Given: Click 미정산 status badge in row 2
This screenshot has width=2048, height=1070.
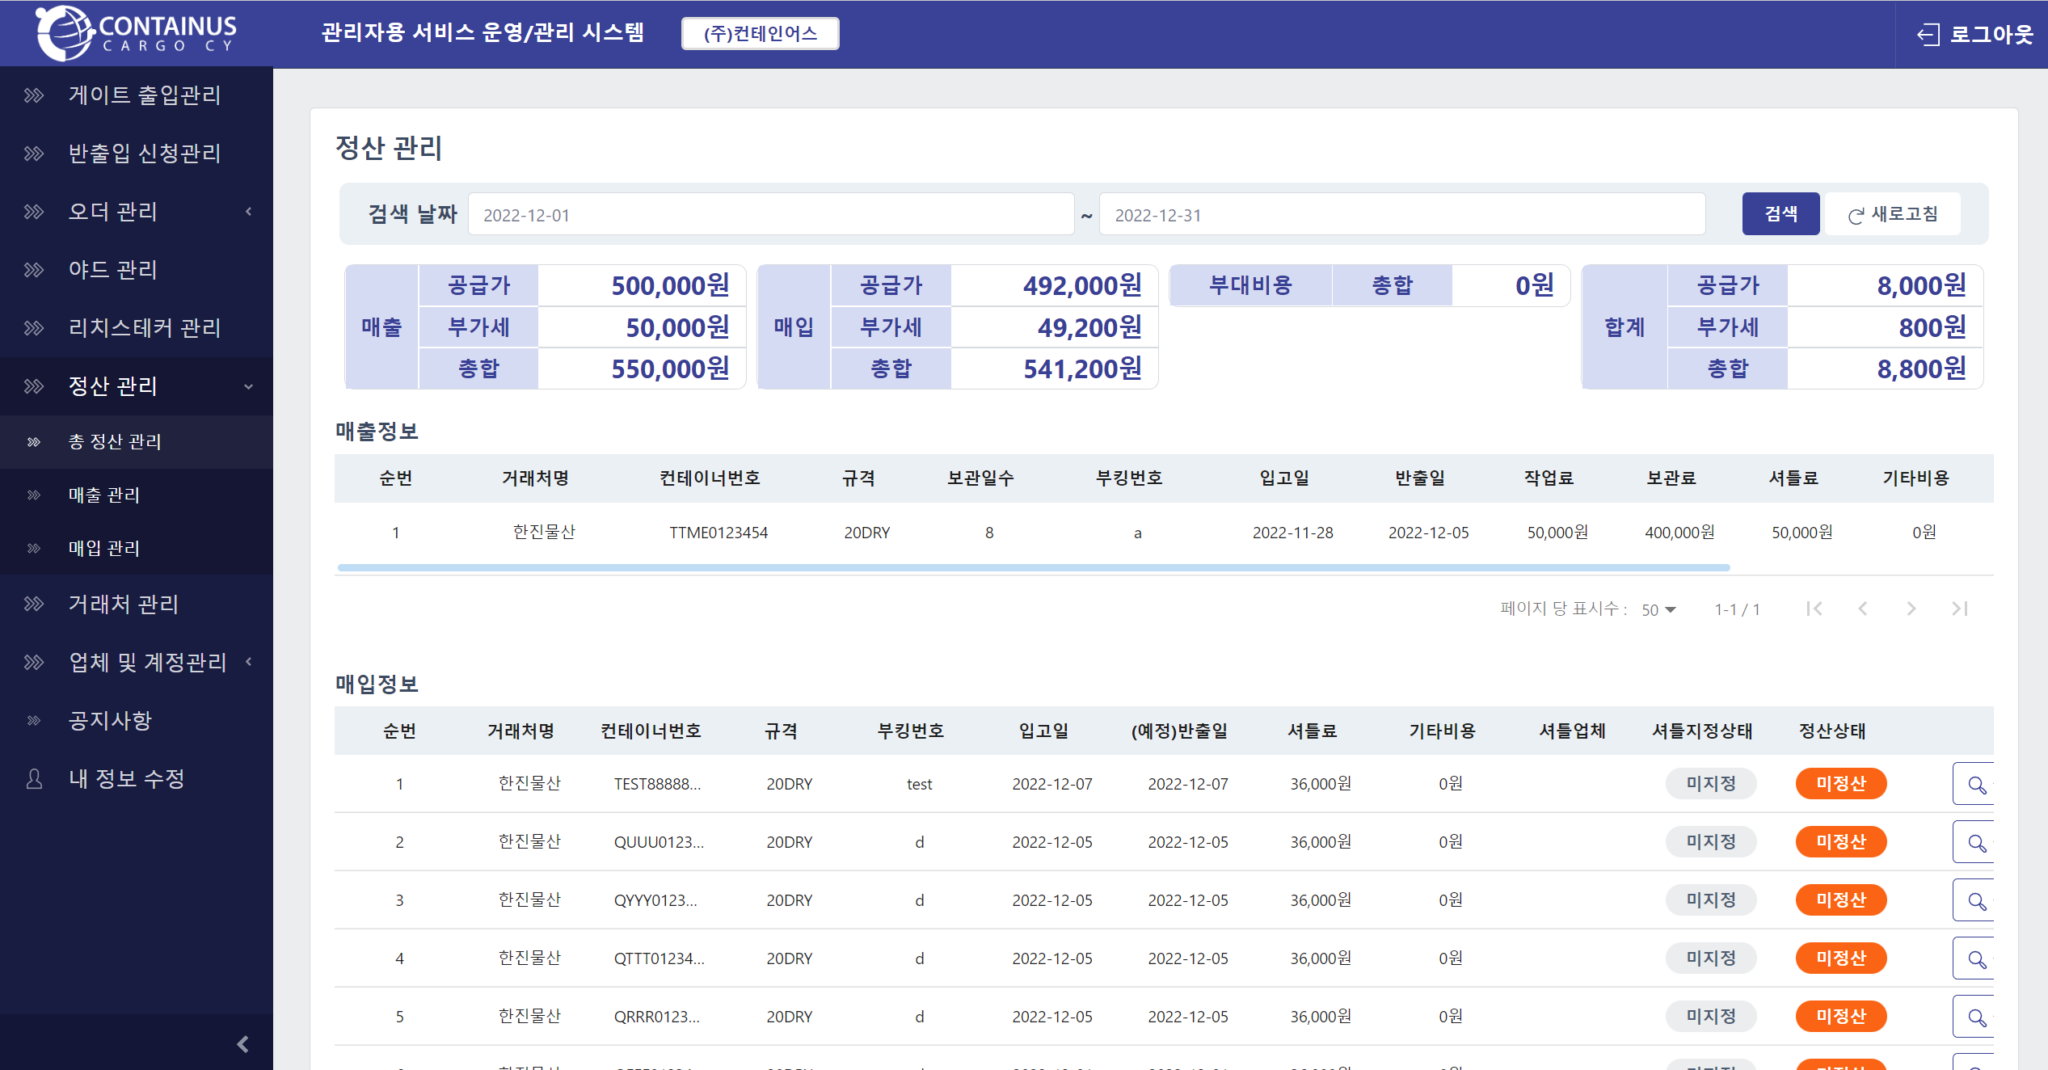Looking at the screenshot, I should point(1840,842).
